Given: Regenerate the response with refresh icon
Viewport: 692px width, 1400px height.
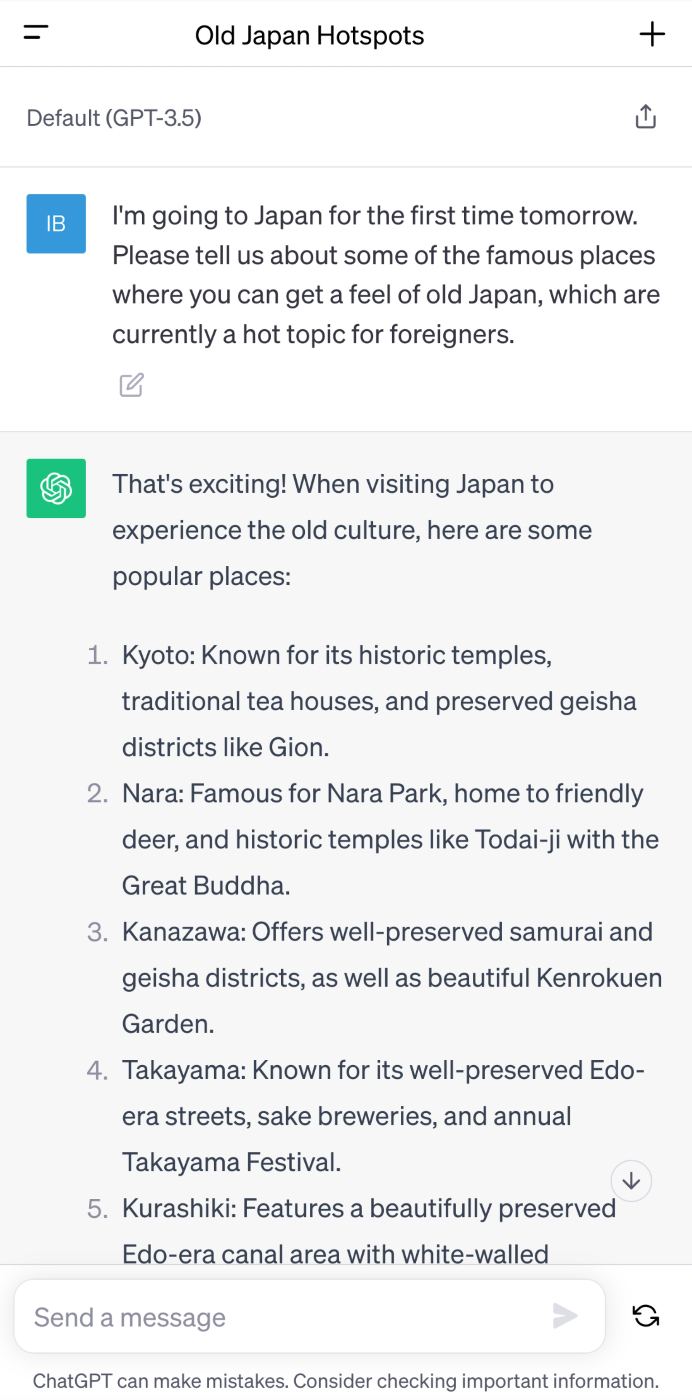Looking at the screenshot, I should pyautogui.click(x=646, y=1316).
